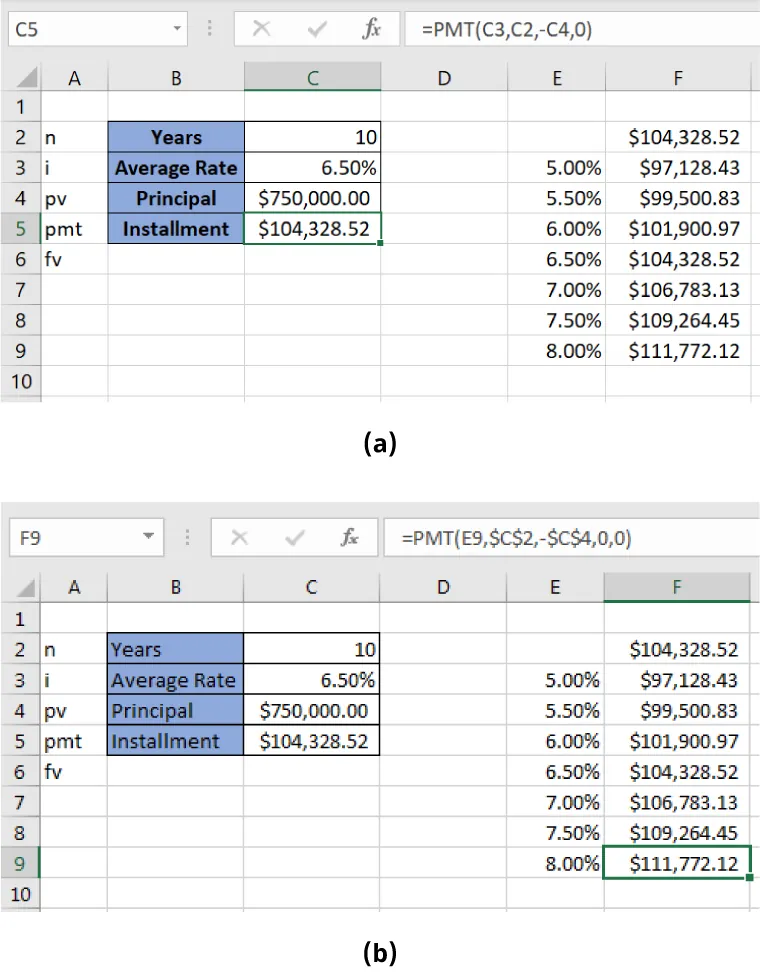
Task: Click the Cancel (X) icon in the formula bar
Action: [x=263, y=28]
